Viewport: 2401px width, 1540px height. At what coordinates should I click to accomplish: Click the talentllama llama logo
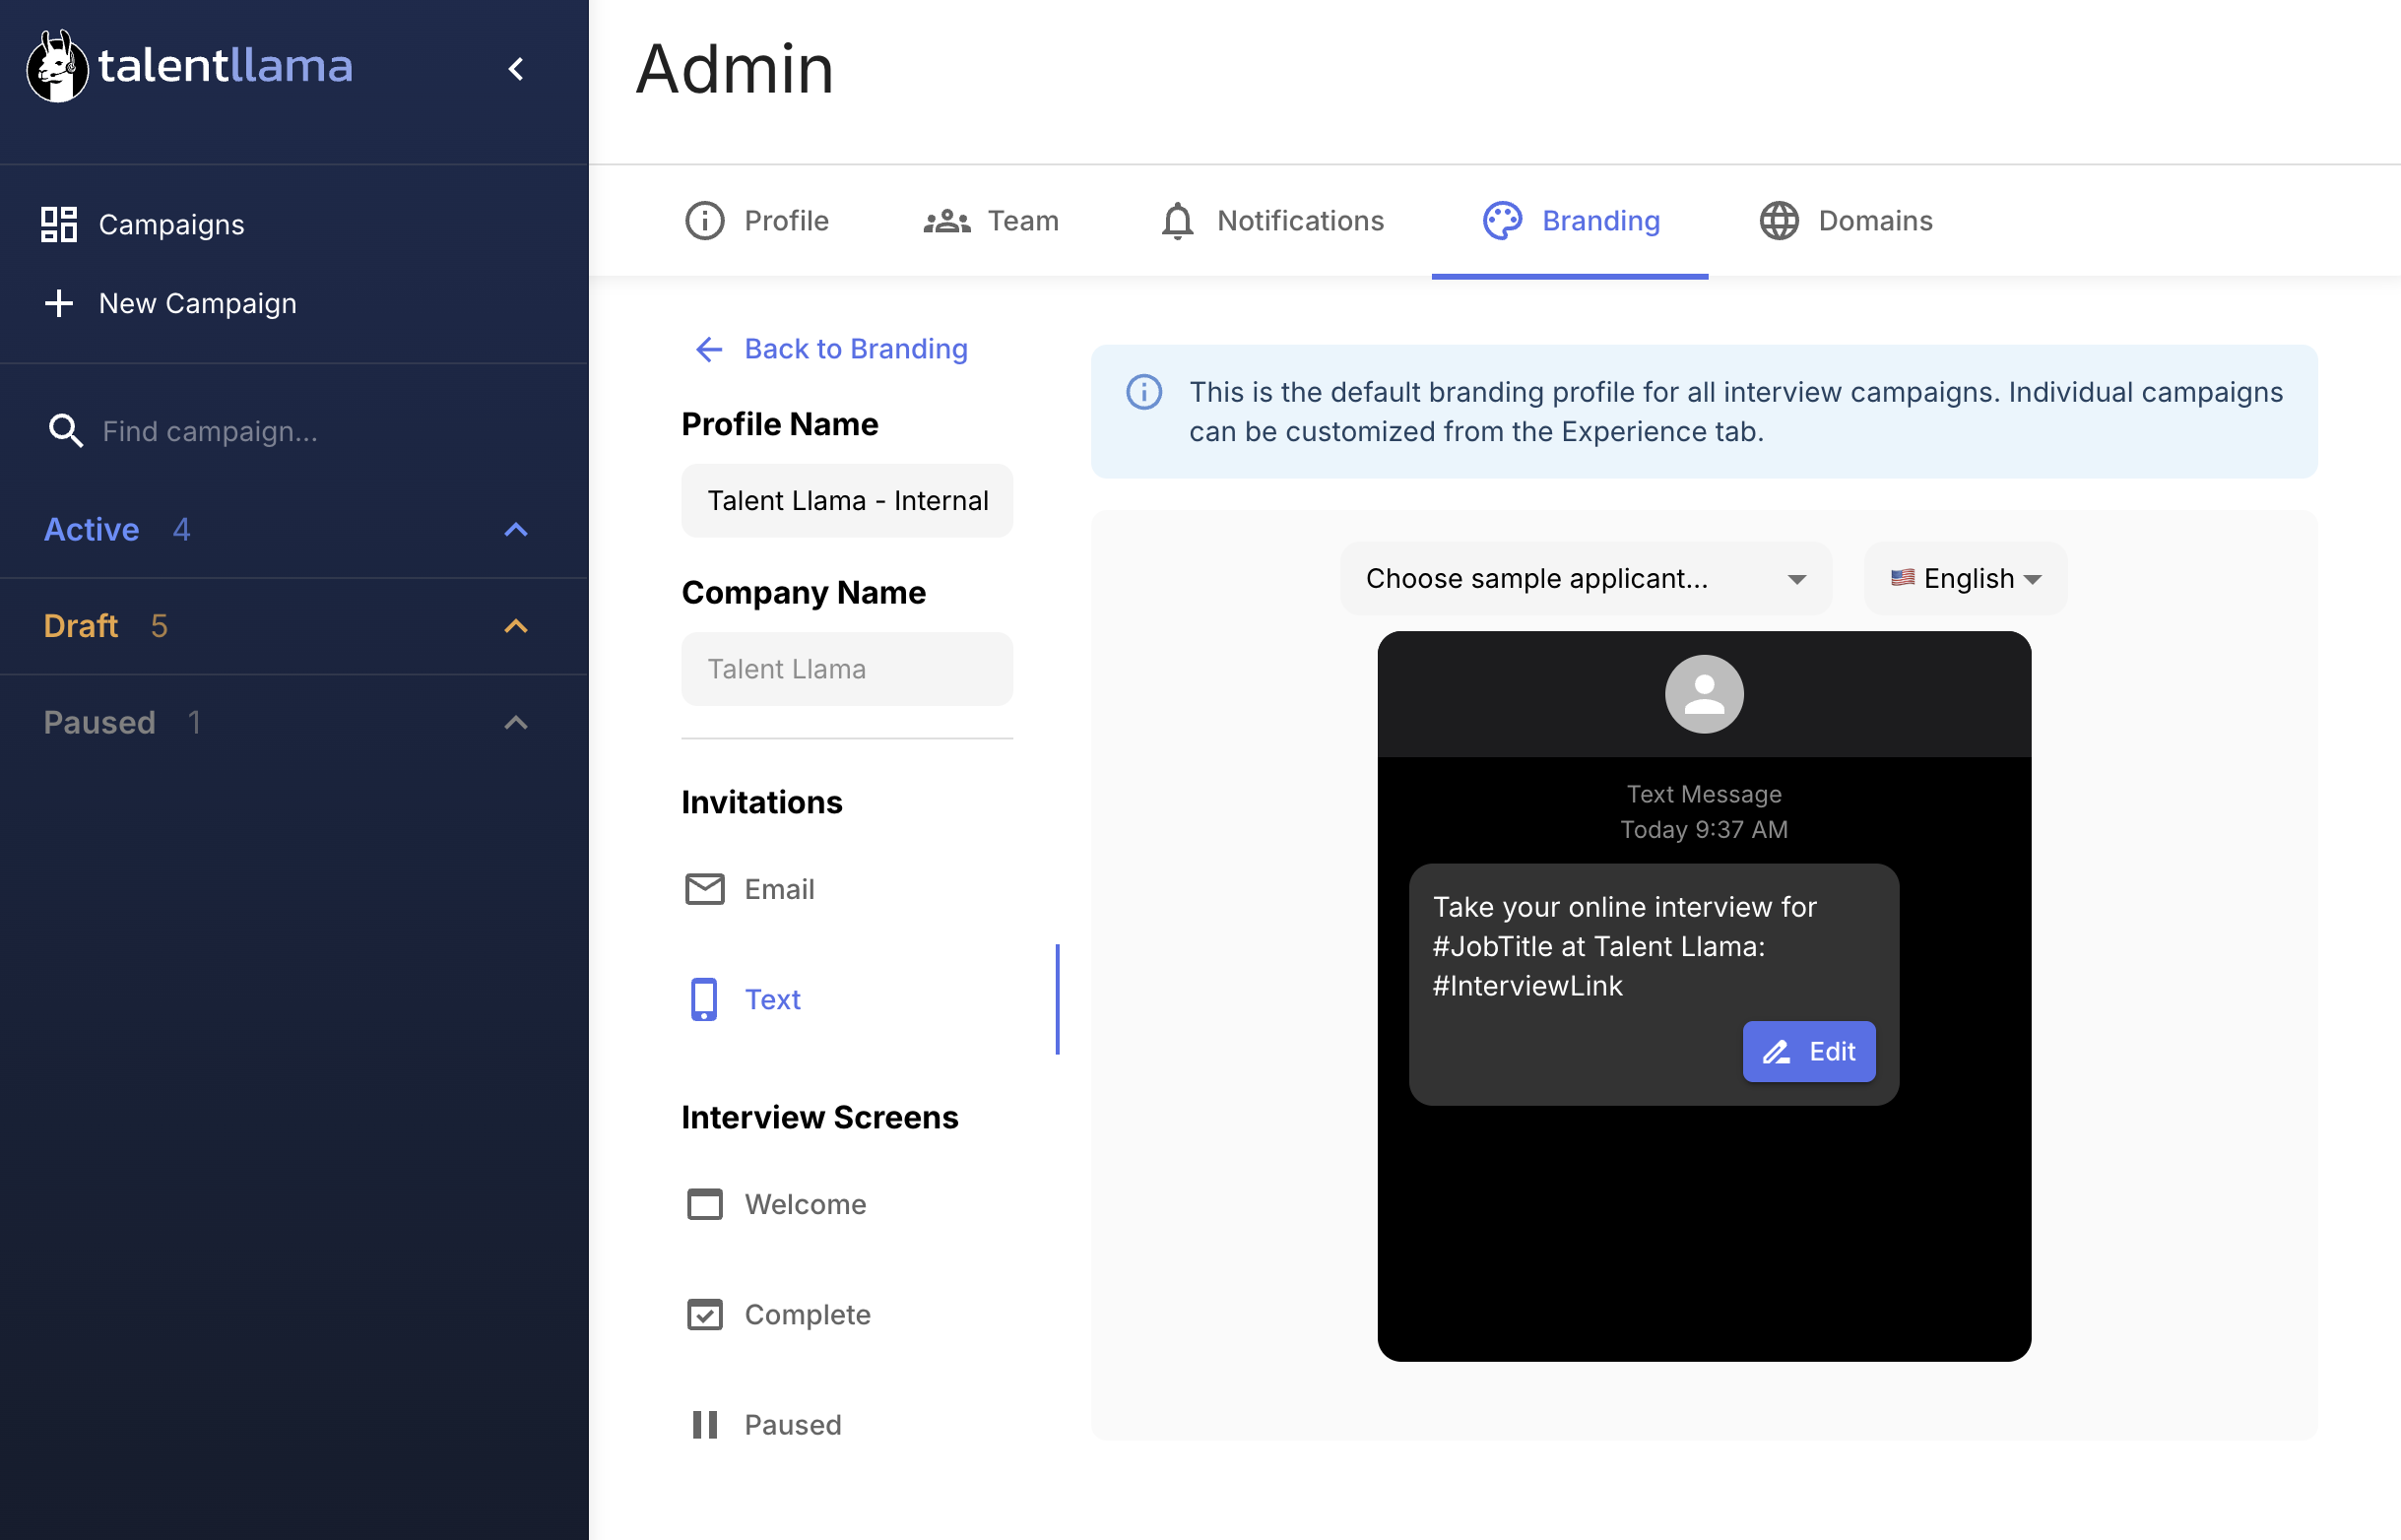coord(56,67)
